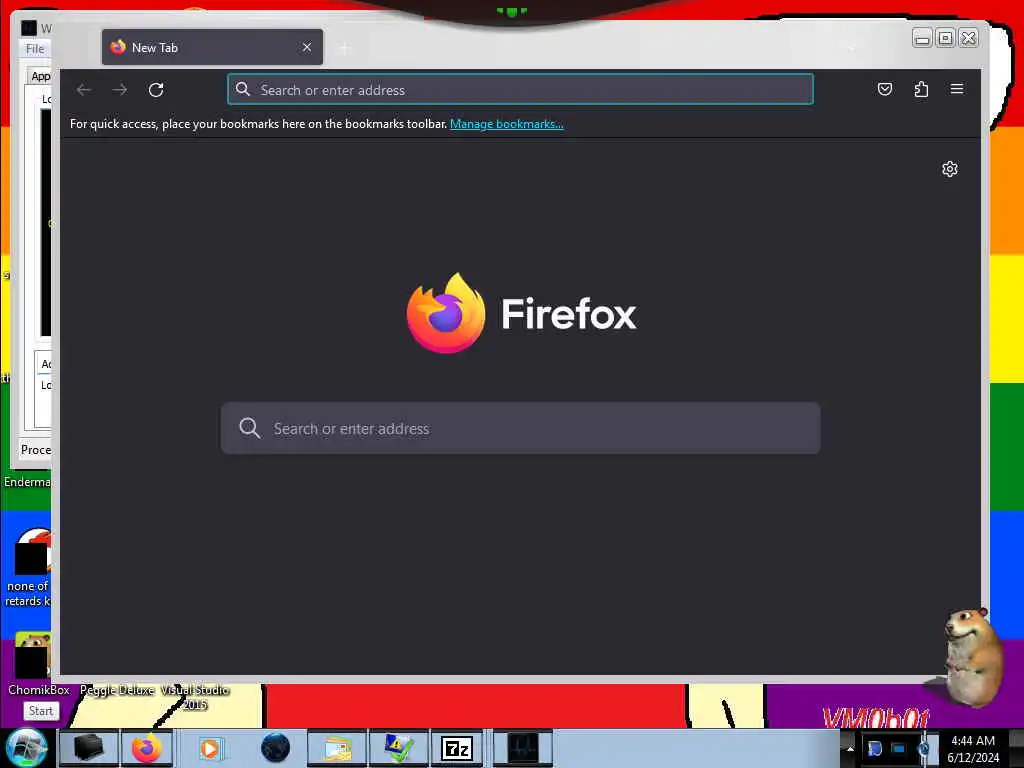Click the Firefox logo on page
The width and height of the screenshot is (1024, 768).
tap(446, 313)
